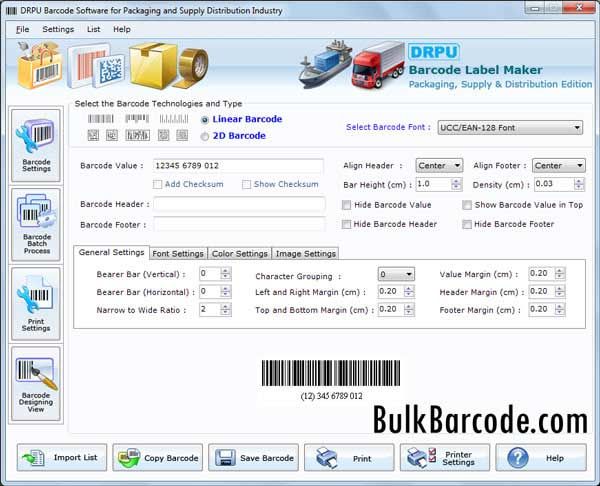The image size is (600, 486).
Task: Click the Save Barcode floppy icon button
Action: [253, 457]
